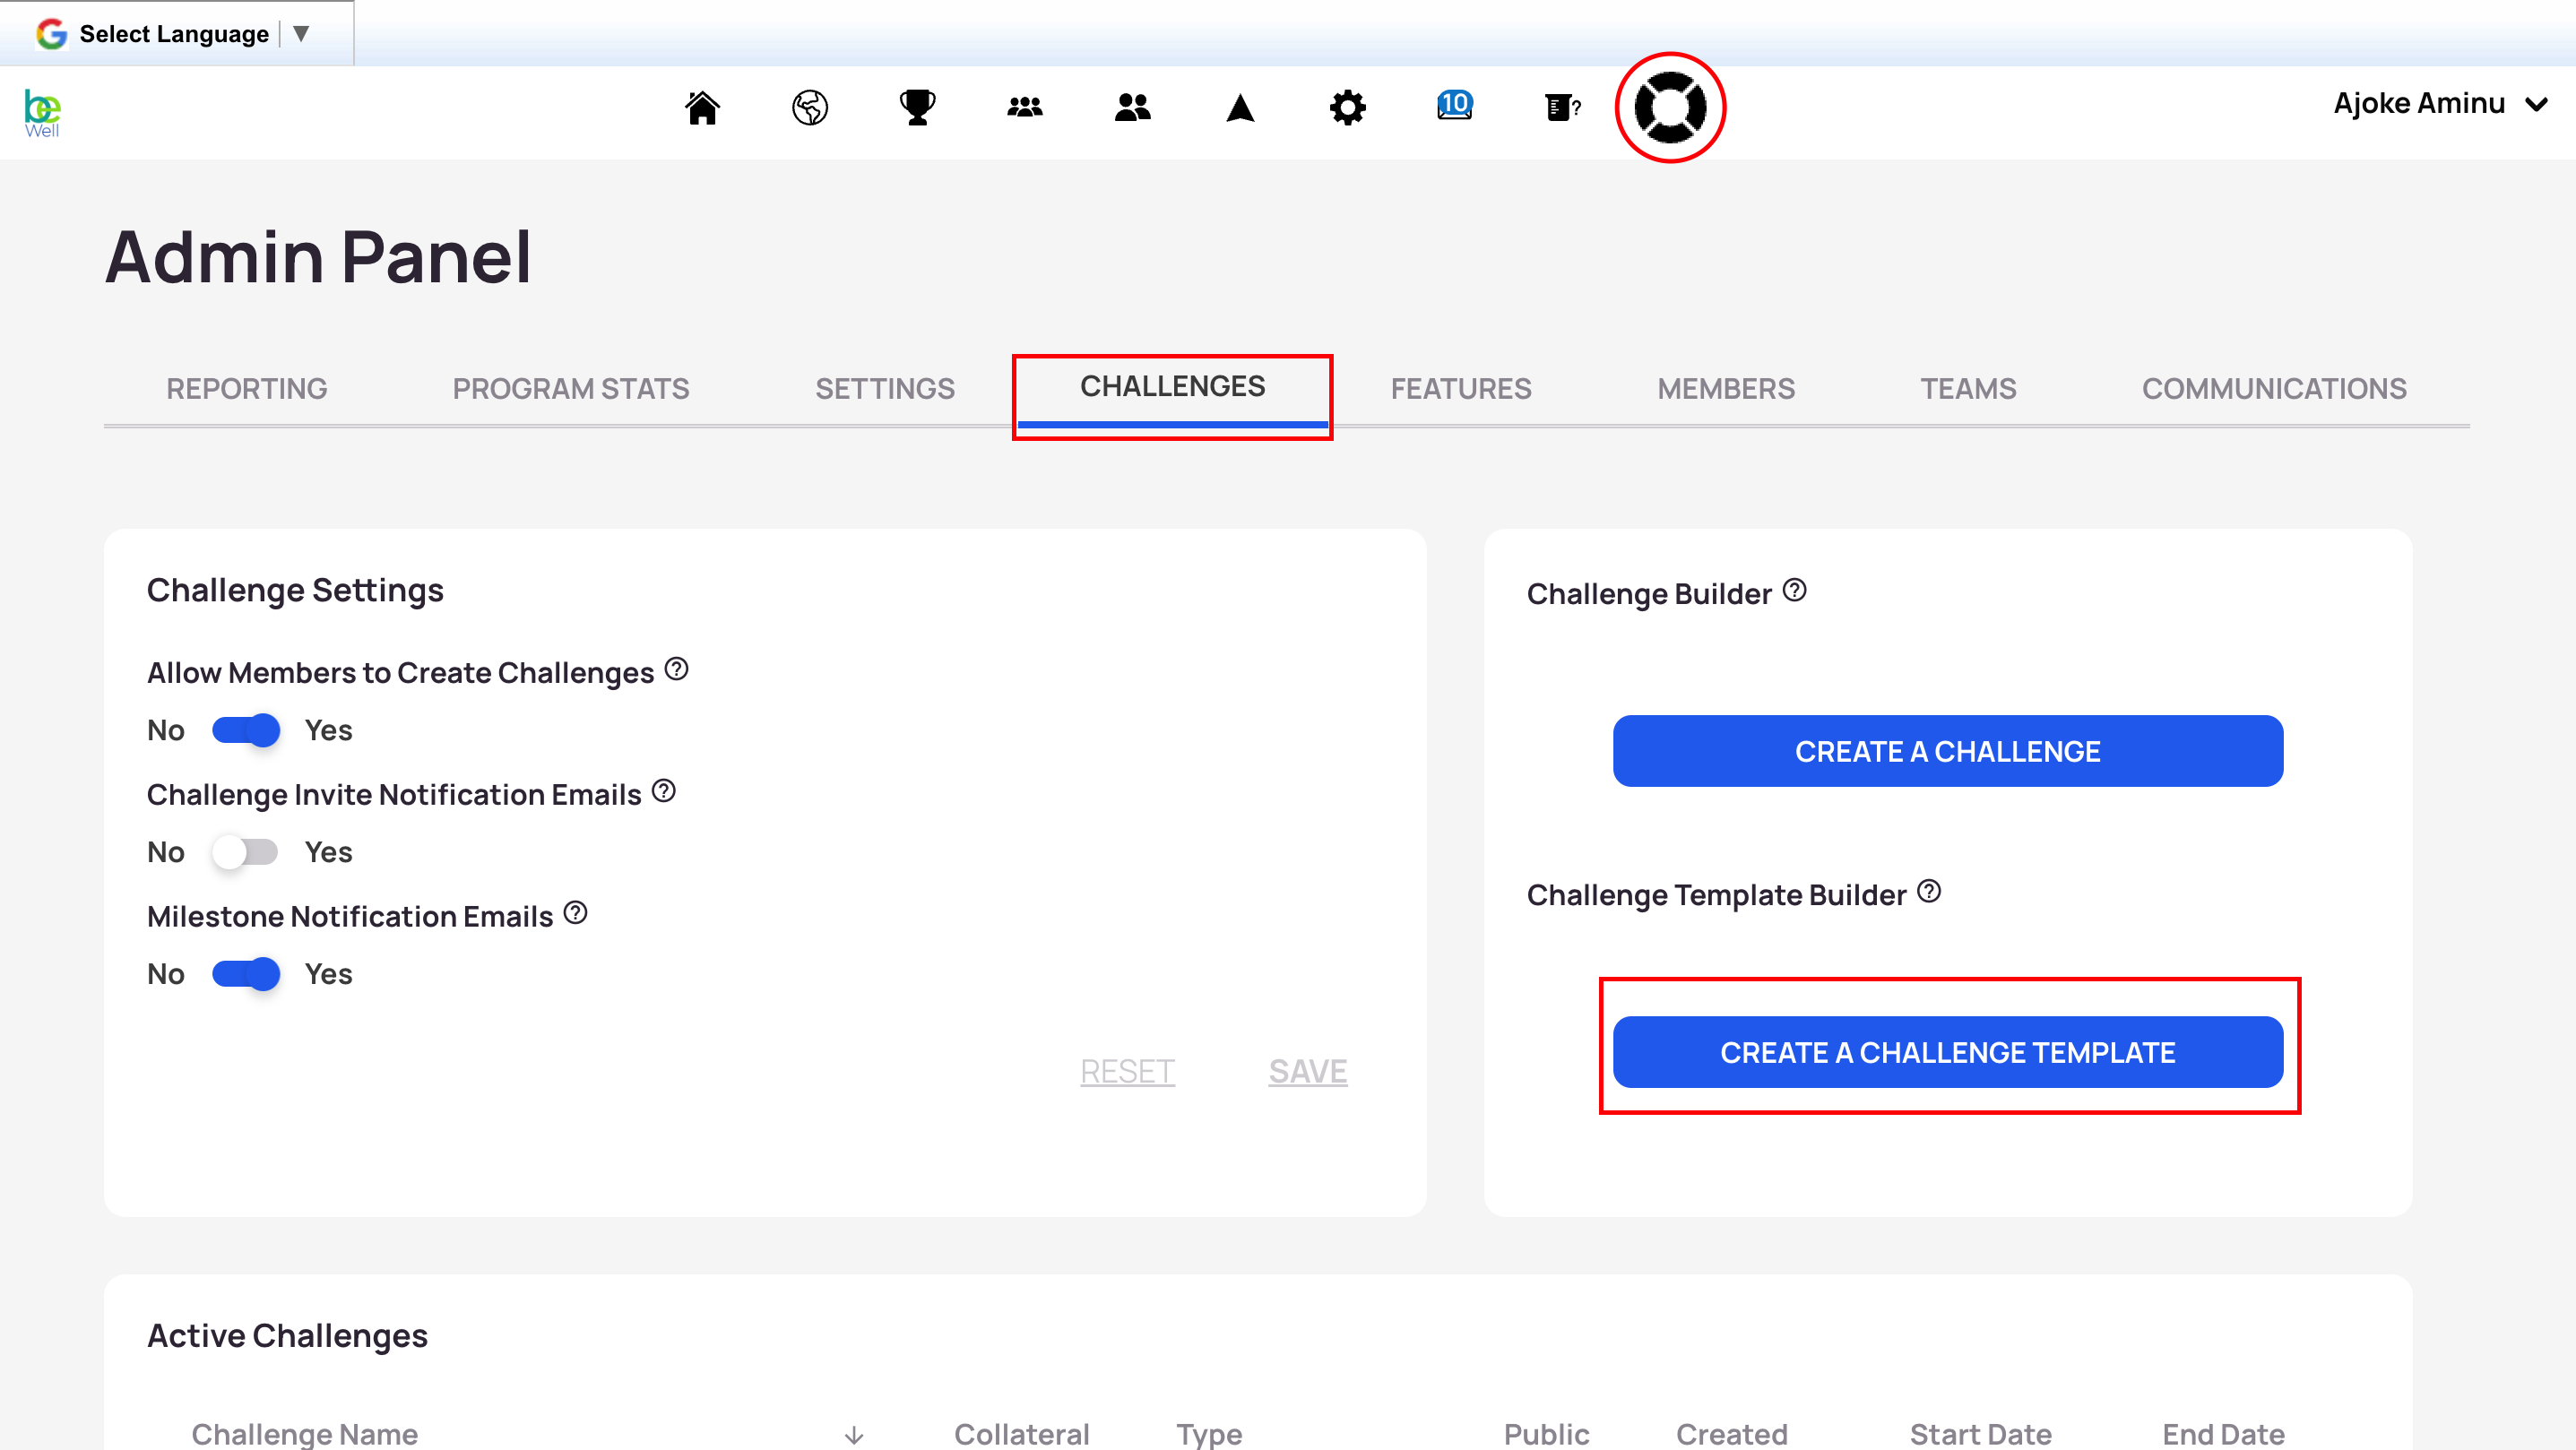Toggle Allow Members to Create Challenges switch
This screenshot has width=2576, height=1450.
(x=246, y=730)
